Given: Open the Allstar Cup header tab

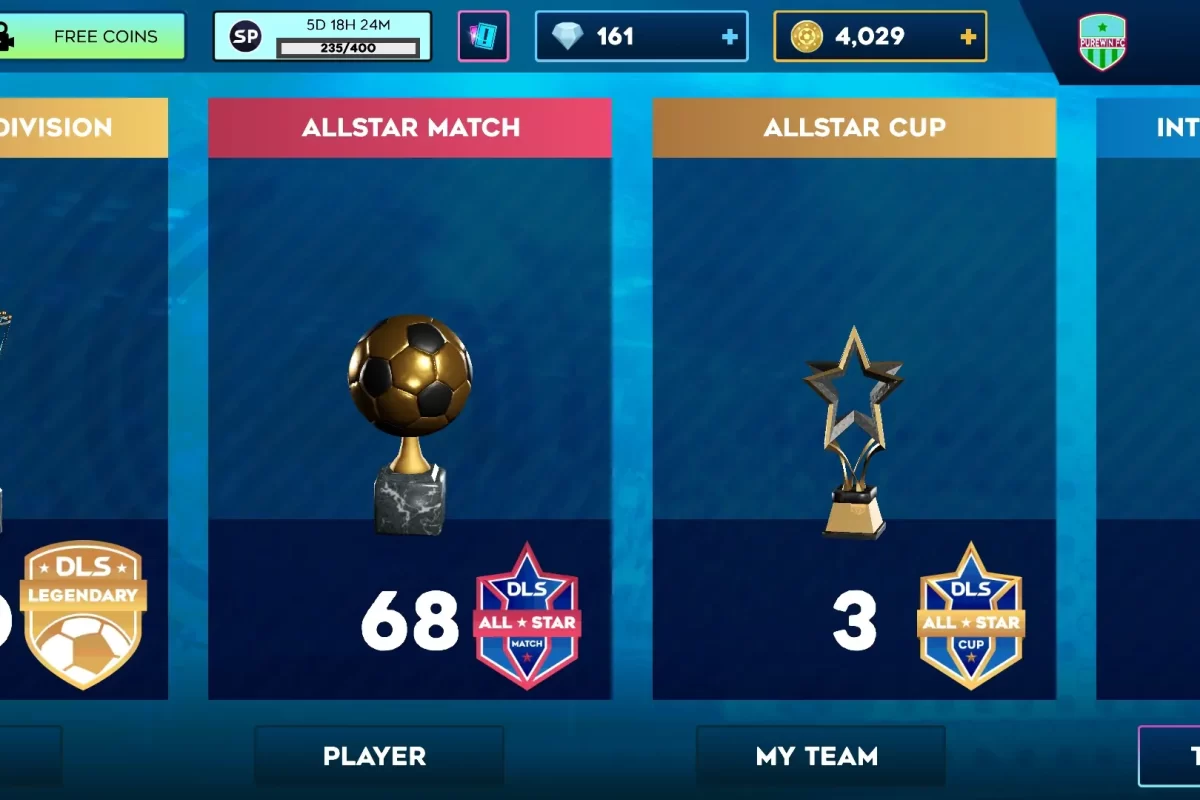Looking at the screenshot, I should 854,128.
